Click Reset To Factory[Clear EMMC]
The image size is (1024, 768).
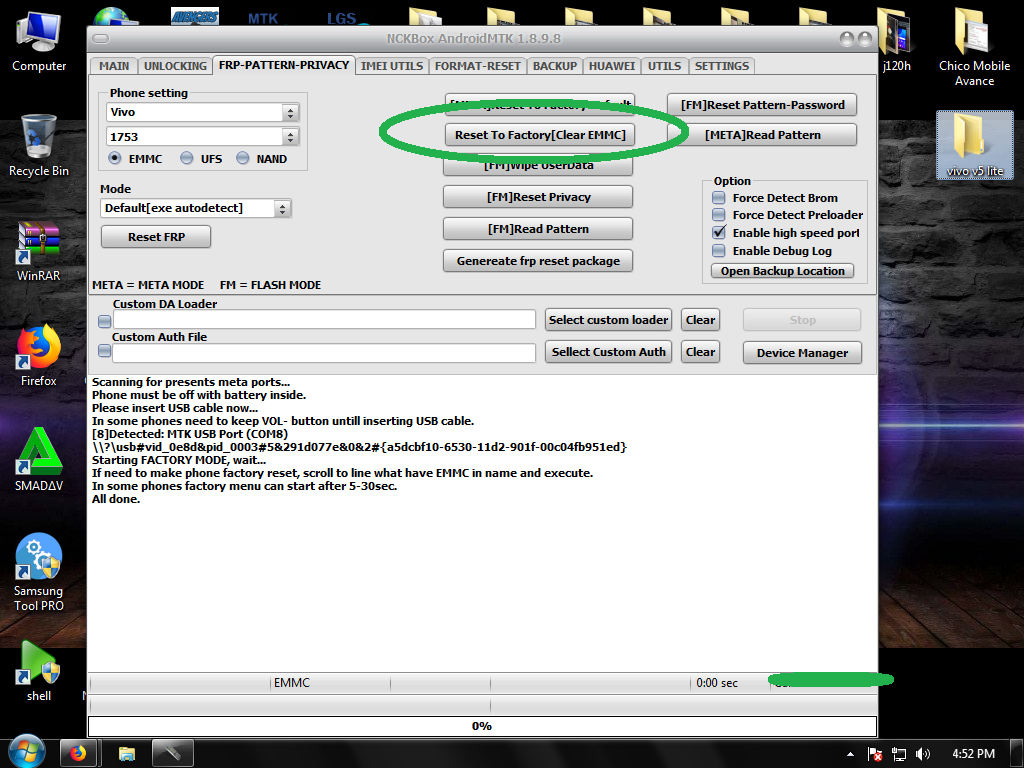[x=540, y=135]
